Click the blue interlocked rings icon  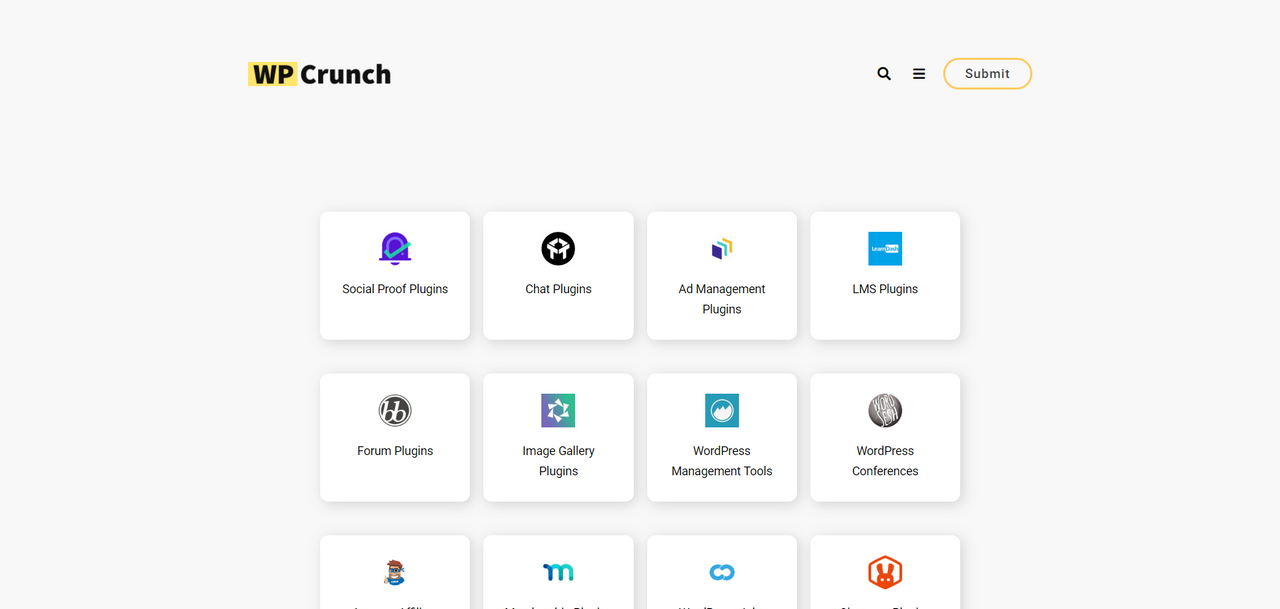point(722,572)
